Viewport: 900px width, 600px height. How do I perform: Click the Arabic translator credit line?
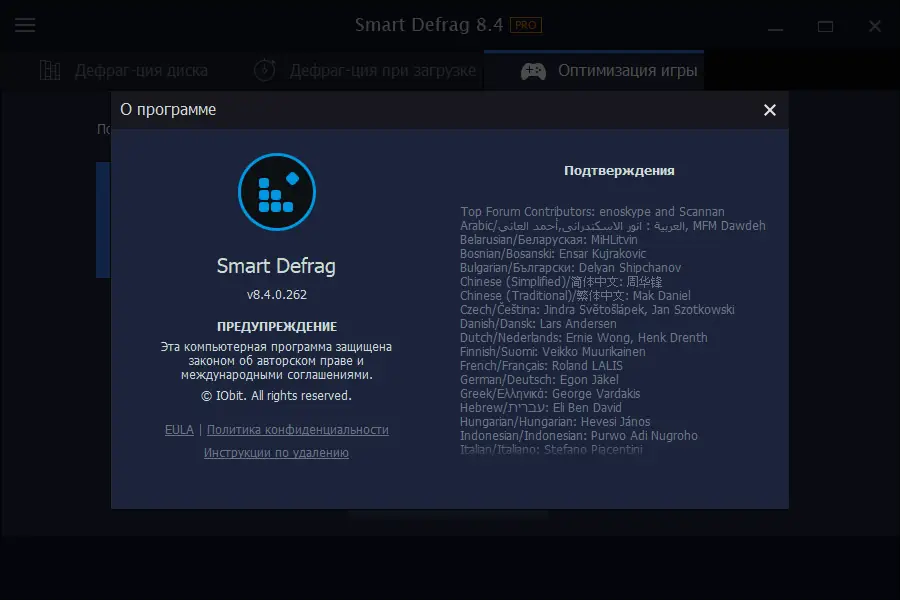[612, 226]
